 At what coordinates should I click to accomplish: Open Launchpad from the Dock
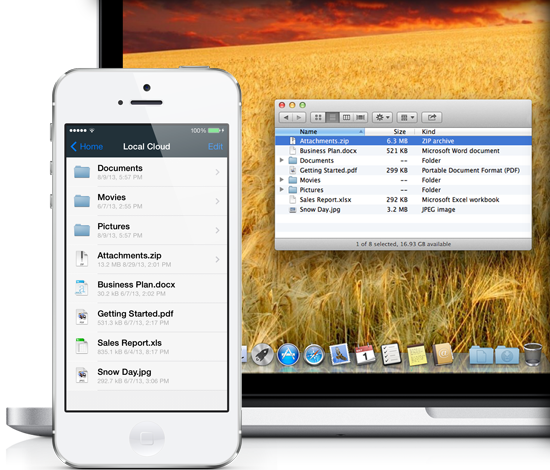262,355
